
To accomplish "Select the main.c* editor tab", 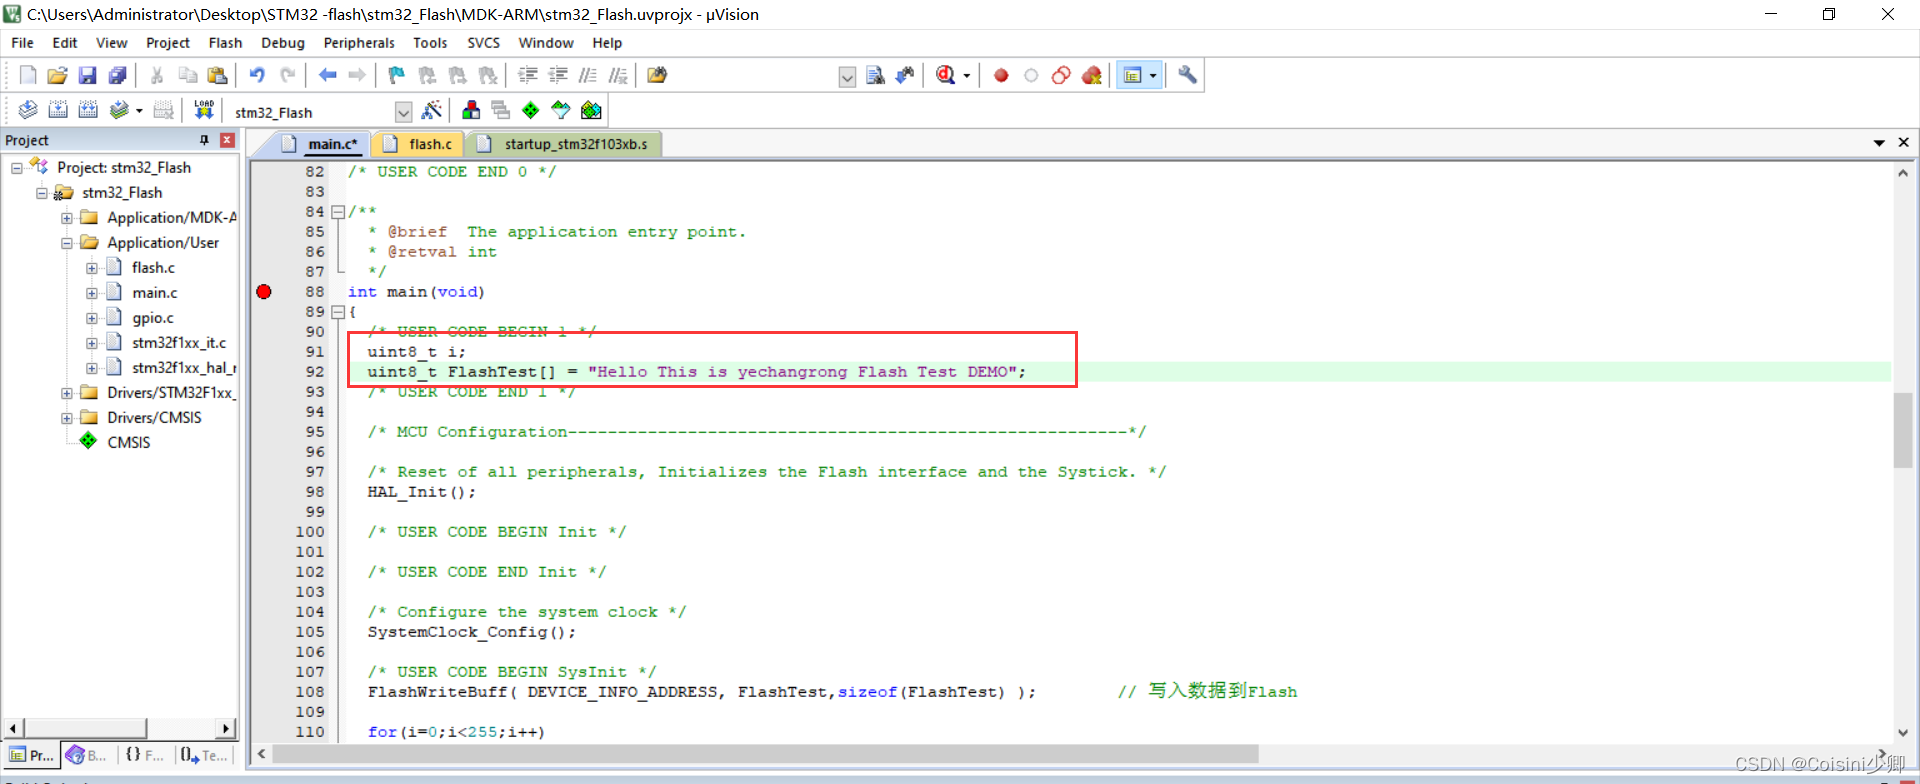I will tap(320, 144).
